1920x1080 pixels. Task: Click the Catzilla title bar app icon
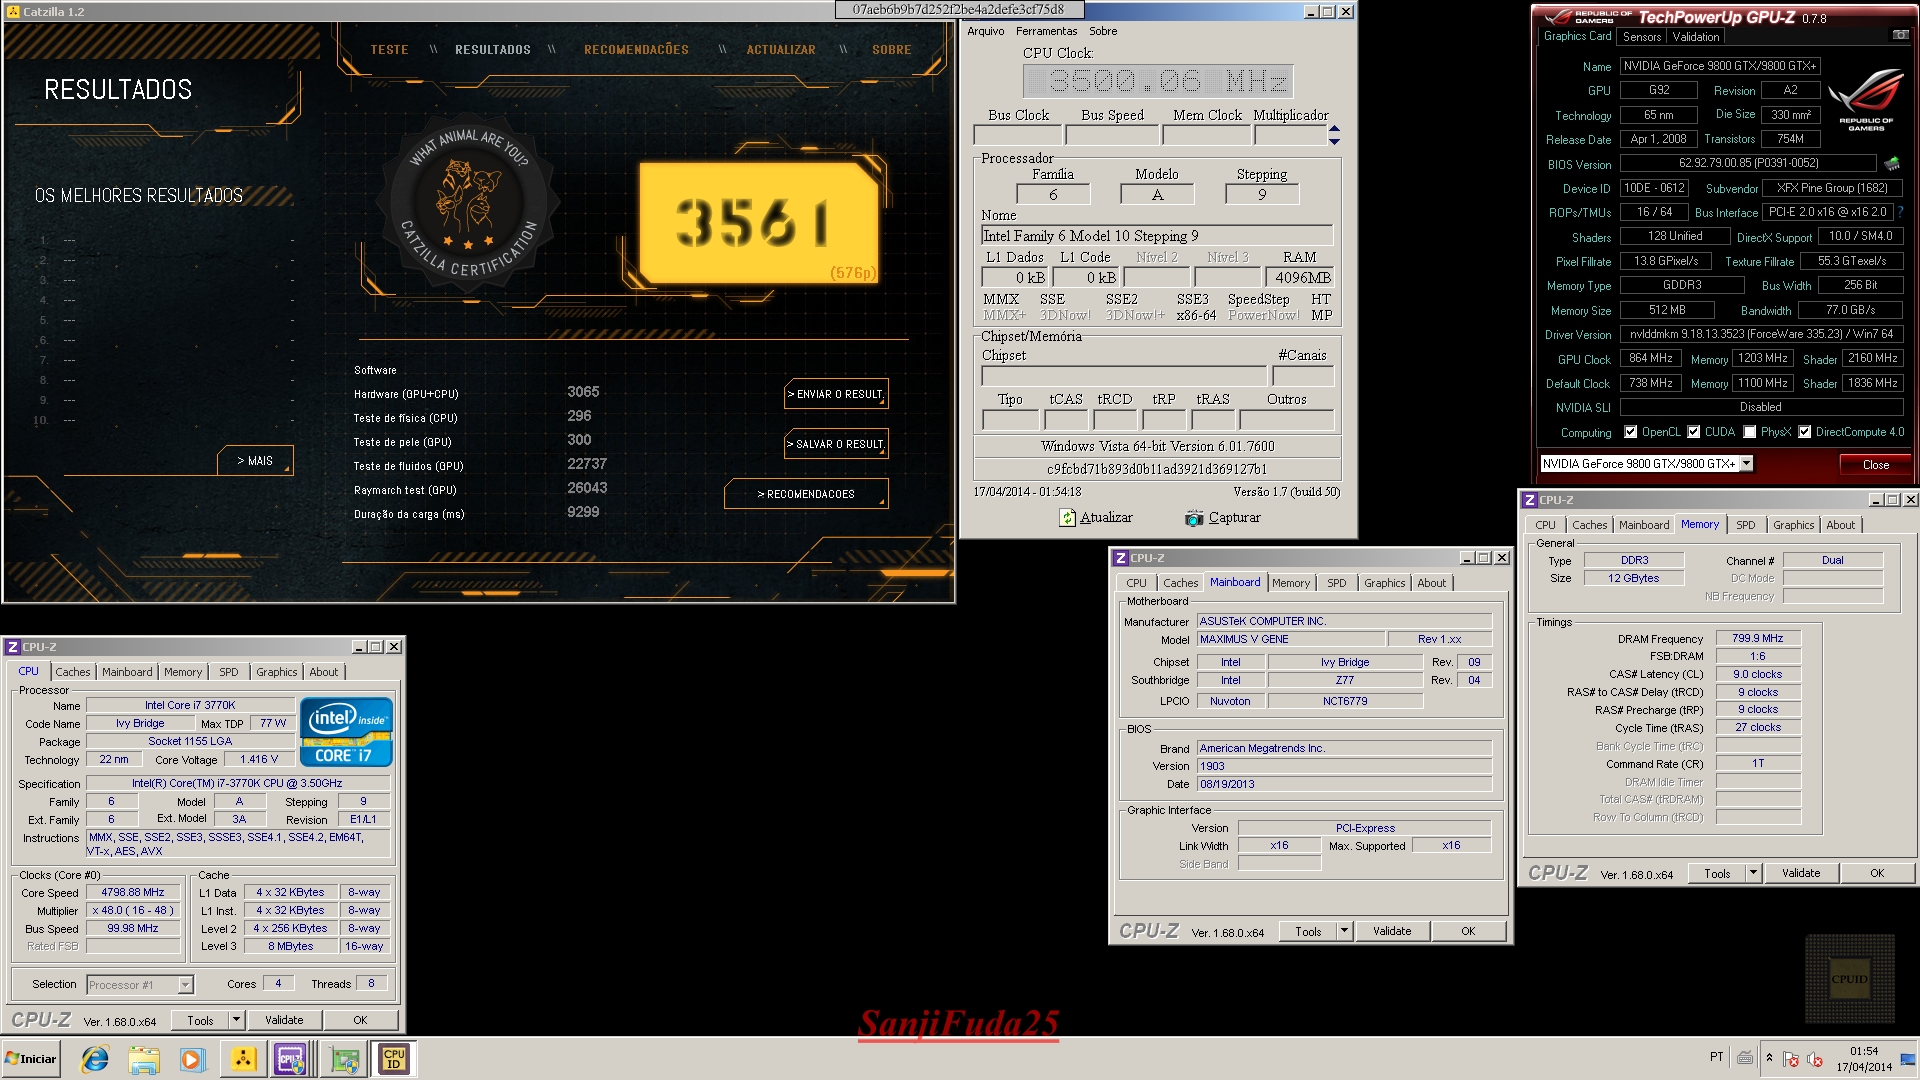(x=14, y=12)
